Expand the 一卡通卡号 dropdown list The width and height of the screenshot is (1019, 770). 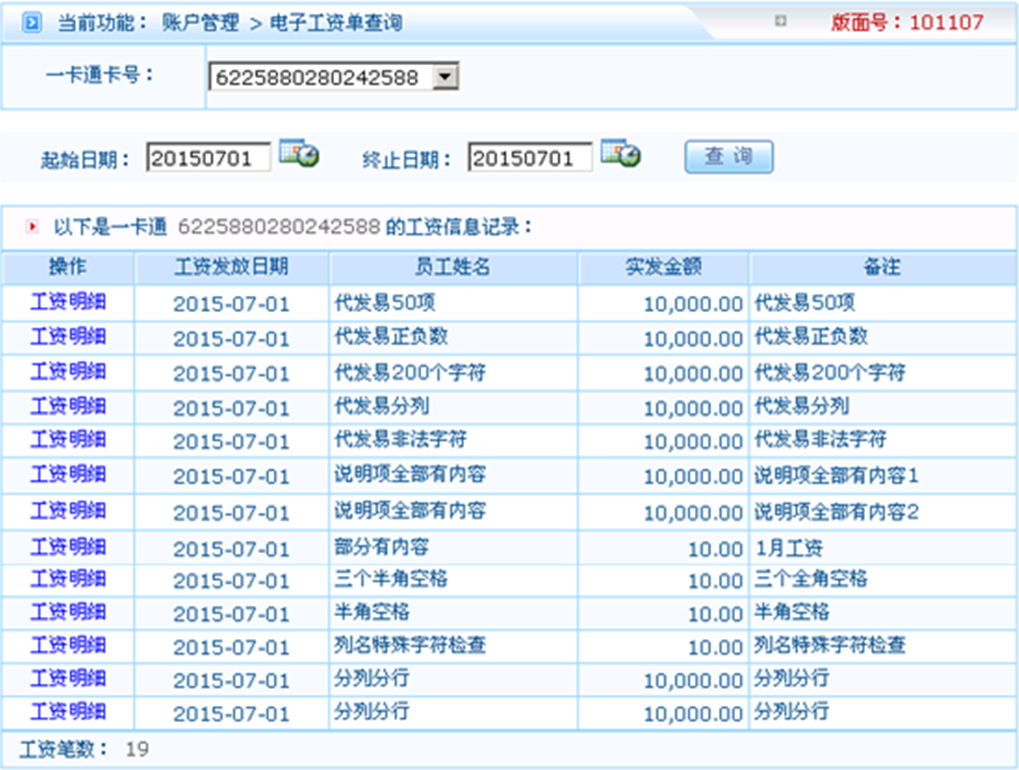446,77
